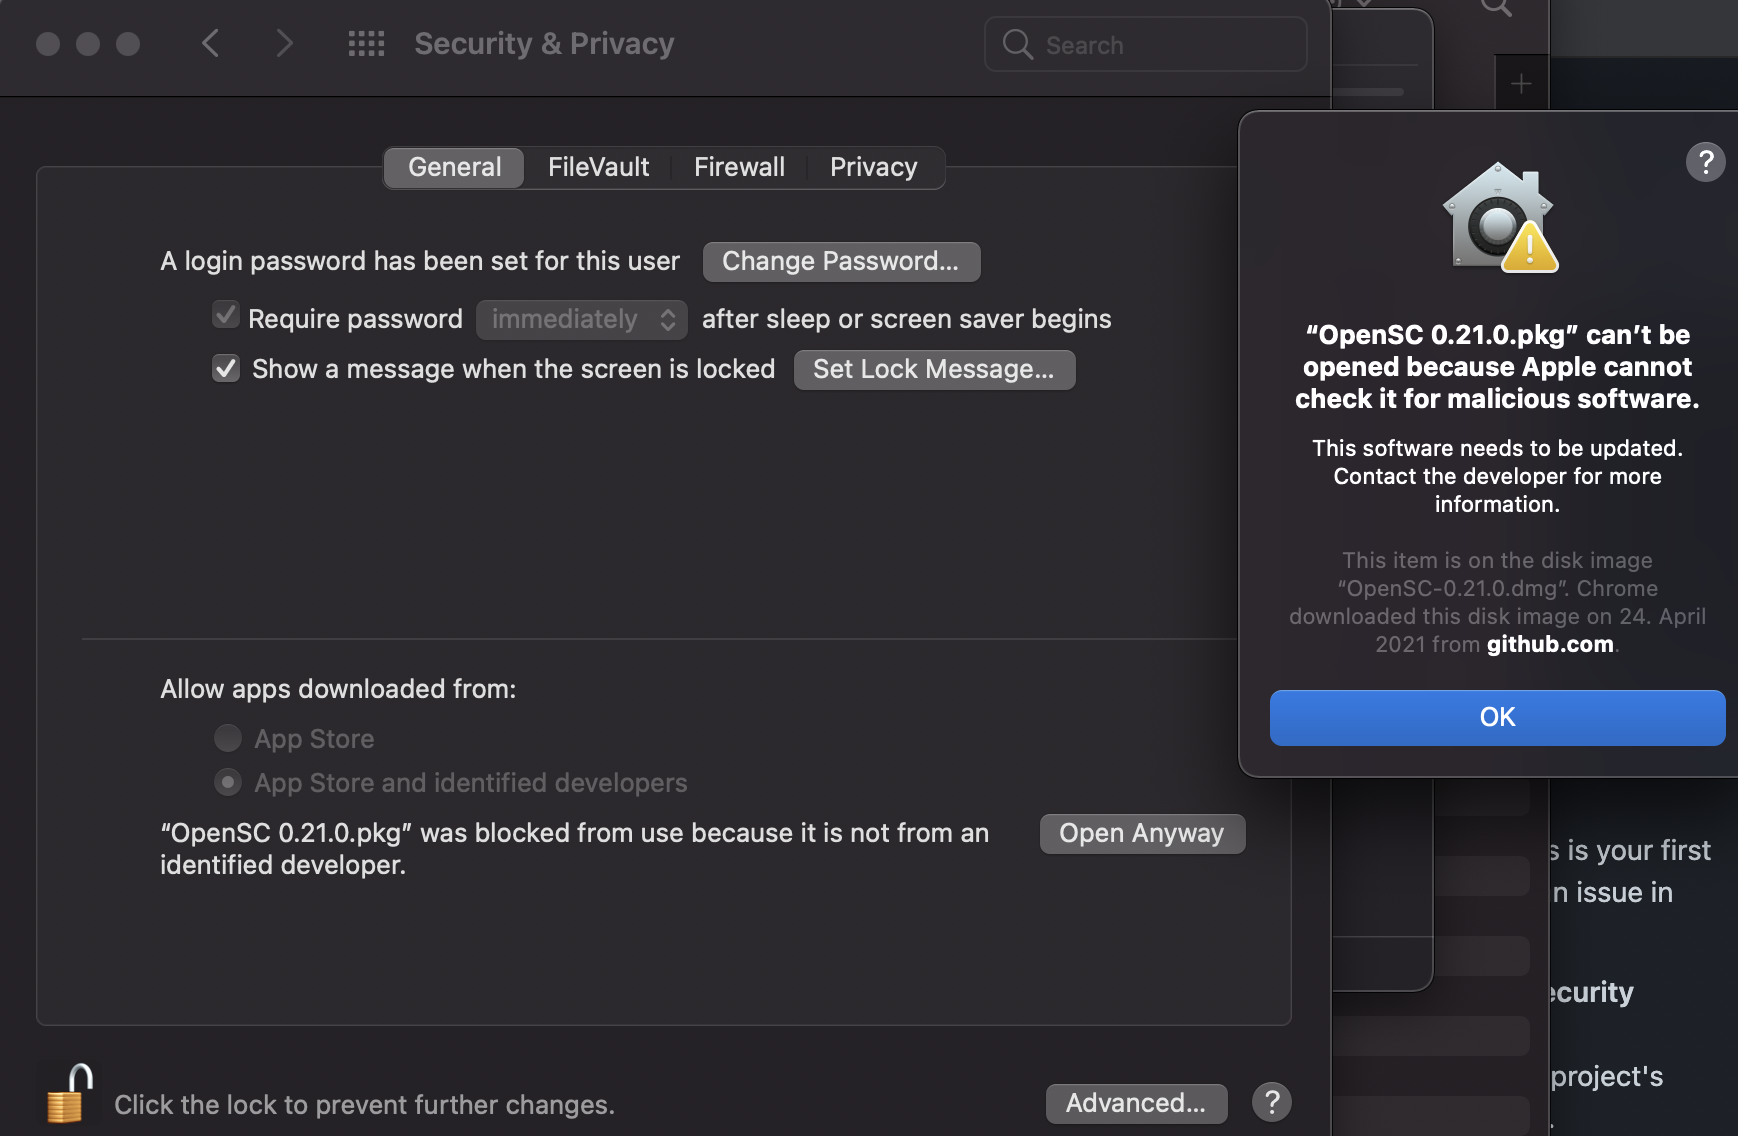Select the App Store radio button
Screen dimensions: 1738x1136
(227, 738)
